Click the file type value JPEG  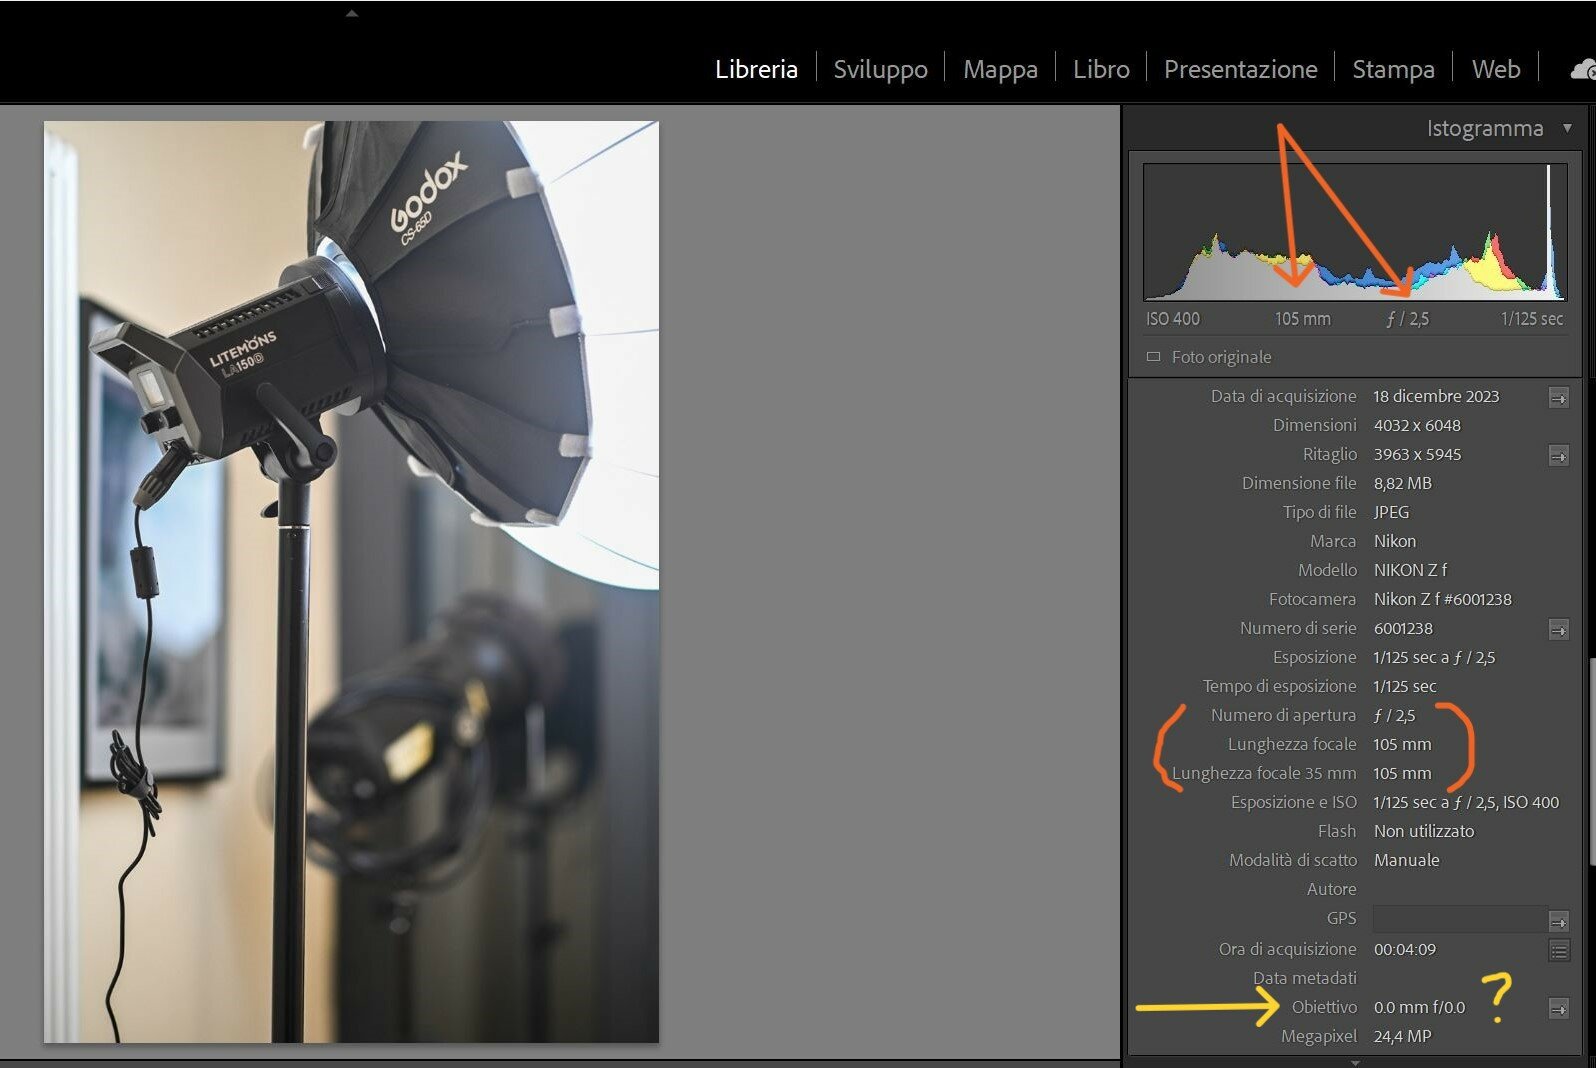(x=1391, y=512)
